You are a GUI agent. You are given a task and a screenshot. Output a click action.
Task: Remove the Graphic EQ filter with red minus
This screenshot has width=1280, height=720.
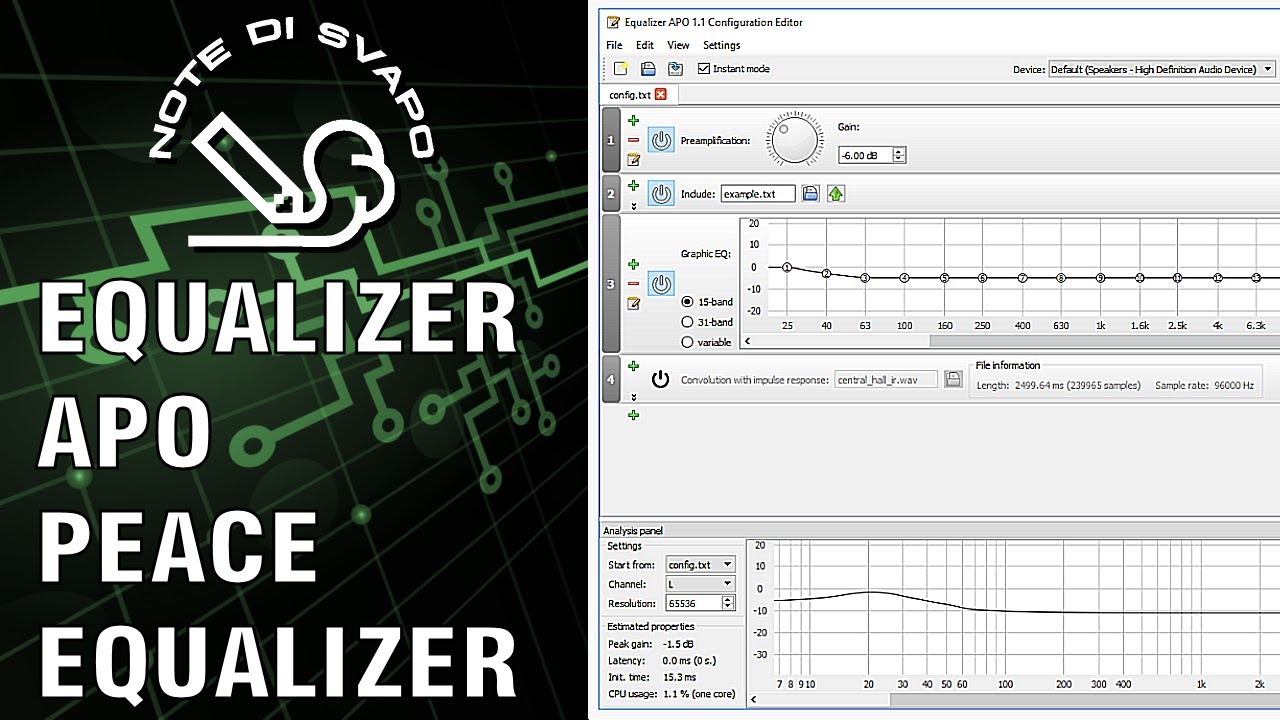pos(633,284)
